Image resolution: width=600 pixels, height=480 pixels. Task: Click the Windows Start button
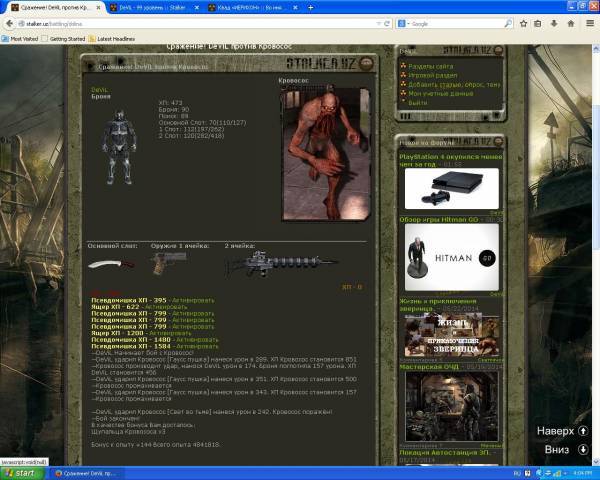tap(20, 472)
